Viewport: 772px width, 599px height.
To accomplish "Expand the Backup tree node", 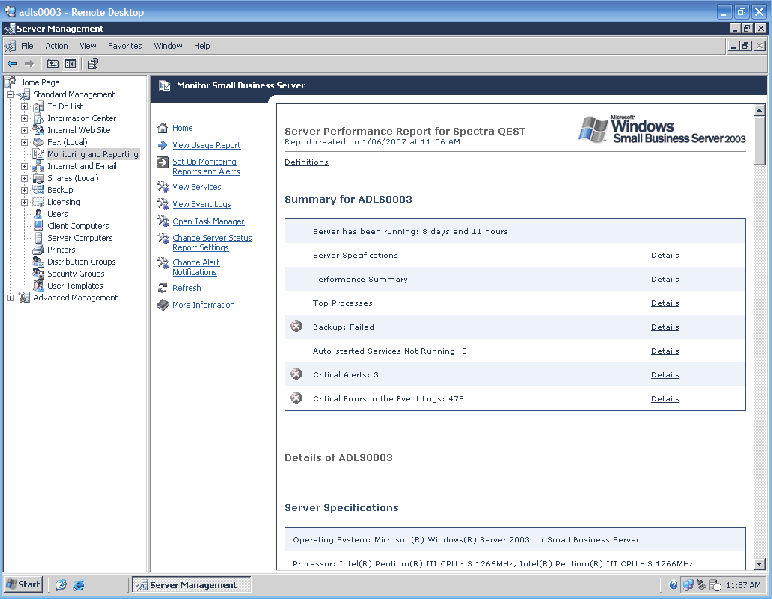I will 24,190.
